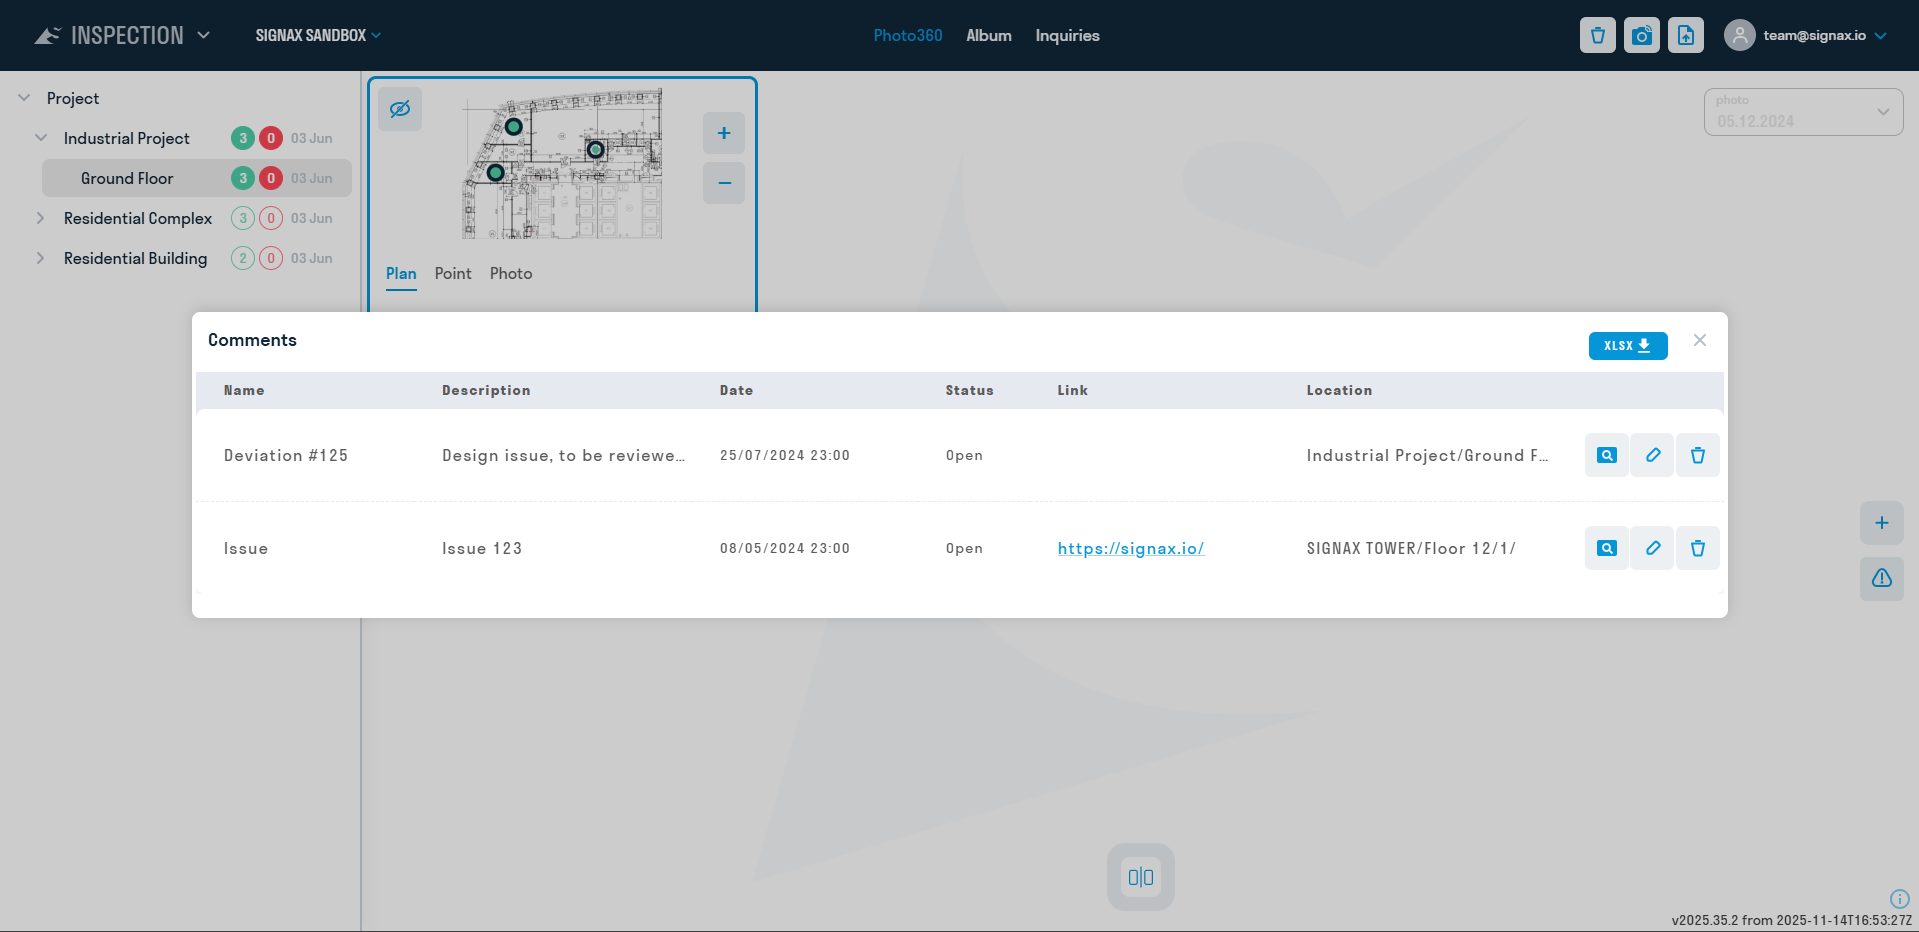This screenshot has width=1919, height=932.
Task: Click the Project root label
Action: click(x=73, y=98)
